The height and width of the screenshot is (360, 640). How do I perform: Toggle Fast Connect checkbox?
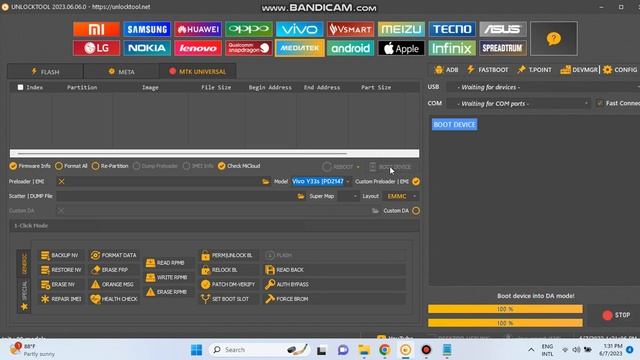pyautogui.click(x=600, y=103)
